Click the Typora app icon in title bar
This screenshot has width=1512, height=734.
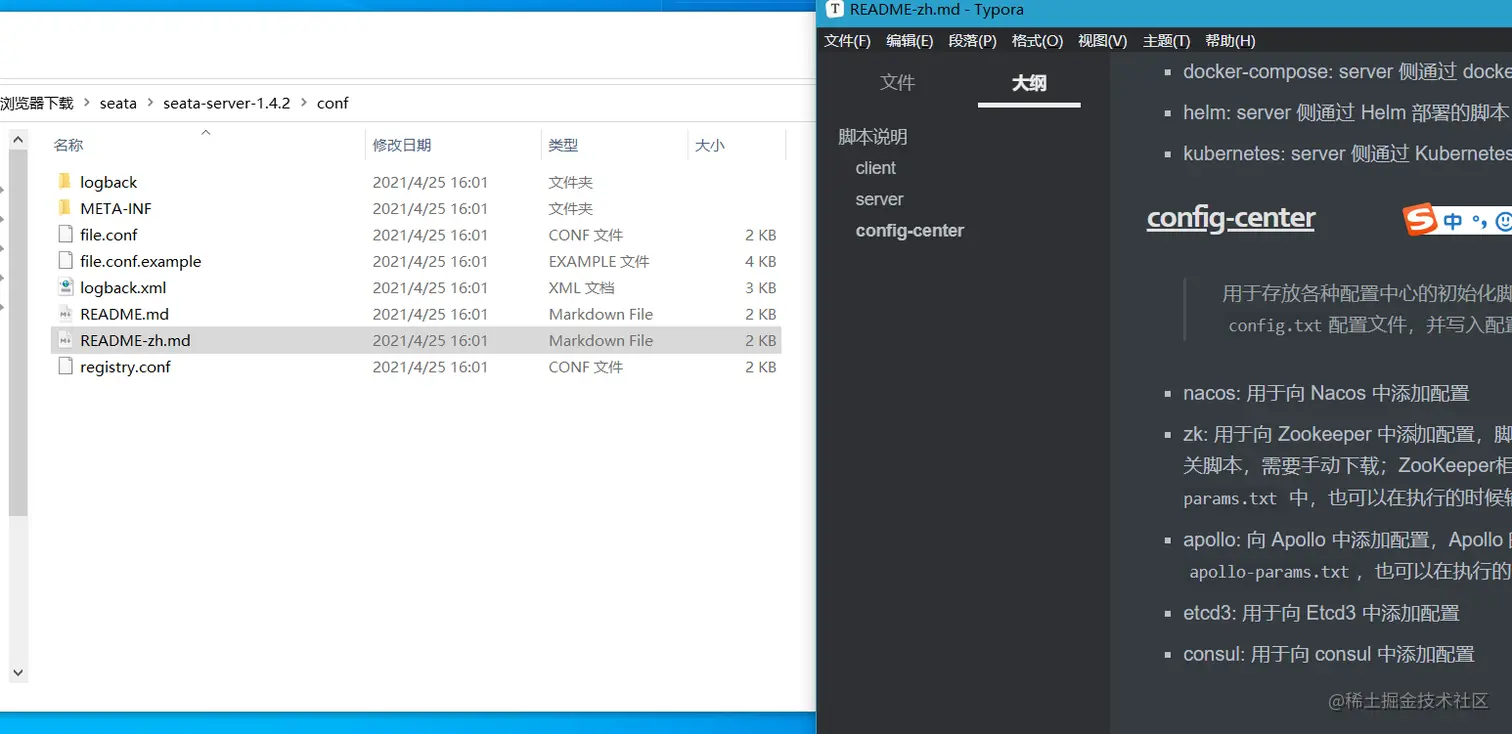(834, 10)
